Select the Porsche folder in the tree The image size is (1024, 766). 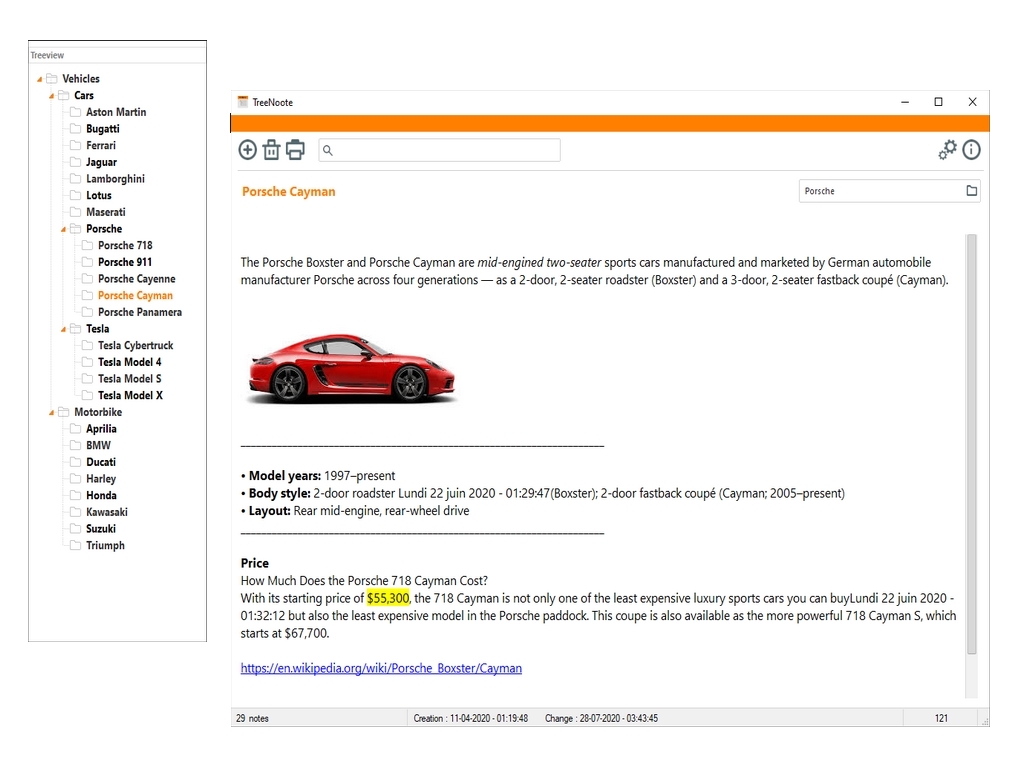[104, 229]
